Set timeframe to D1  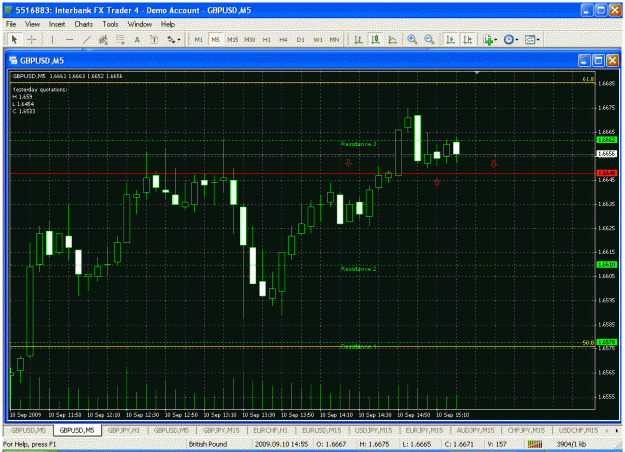coord(301,39)
